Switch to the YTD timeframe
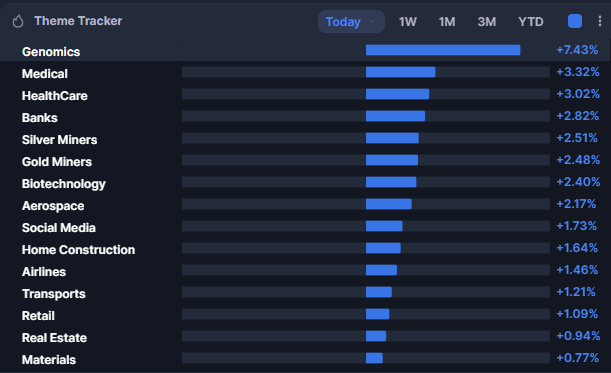The image size is (611, 373). click(531, 22)
